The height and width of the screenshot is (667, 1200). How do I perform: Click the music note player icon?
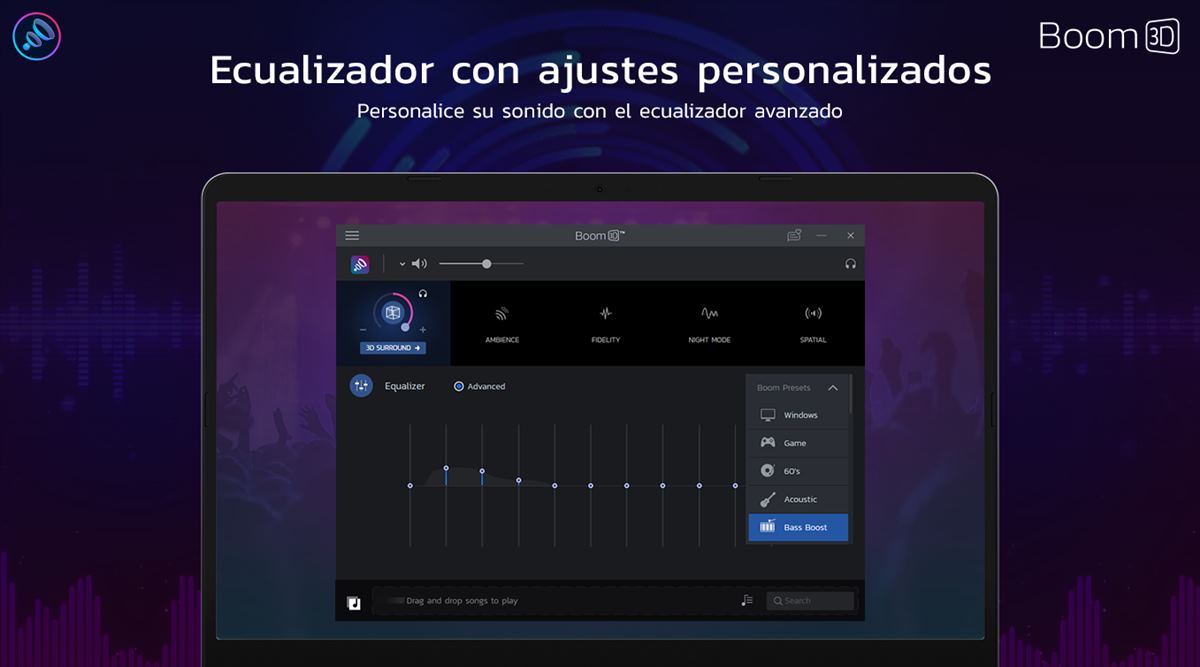(x=354, y=602)
